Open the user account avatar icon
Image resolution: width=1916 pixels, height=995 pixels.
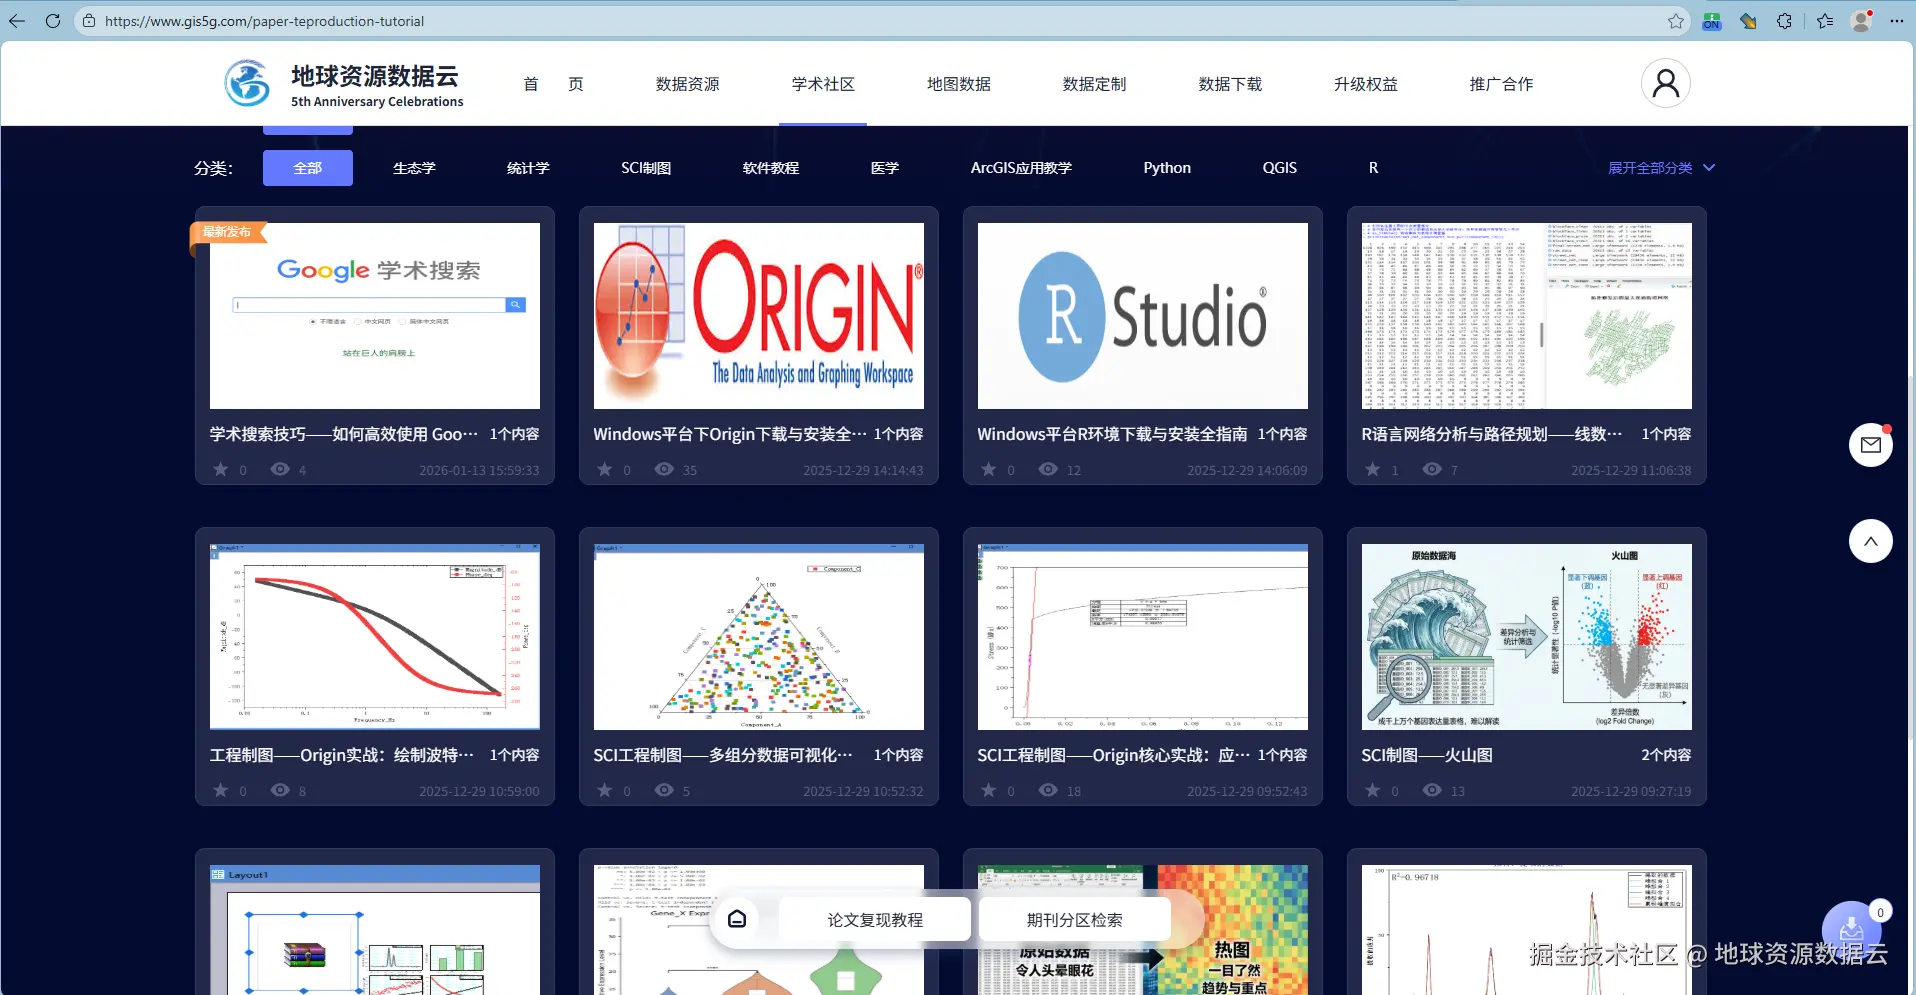click(1666, 83)
